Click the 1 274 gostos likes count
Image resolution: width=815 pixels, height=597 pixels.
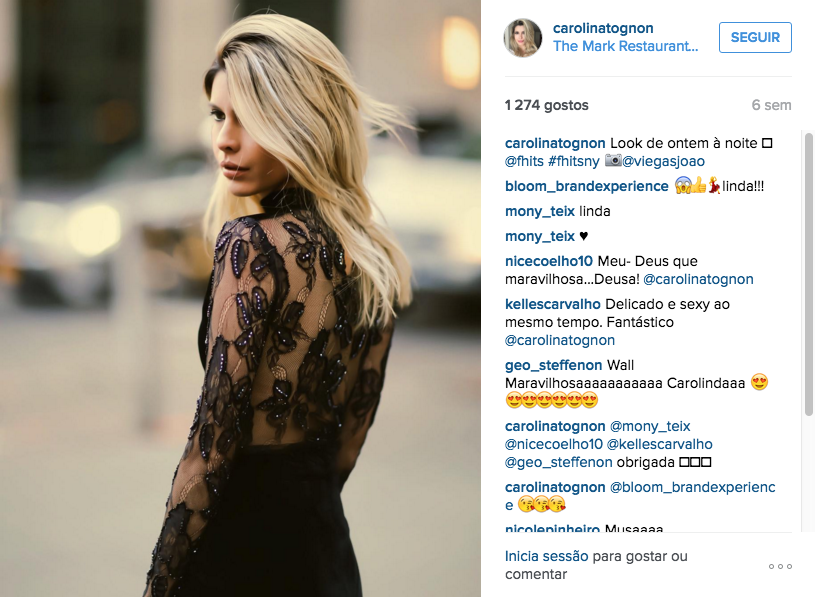coord(546,105)
